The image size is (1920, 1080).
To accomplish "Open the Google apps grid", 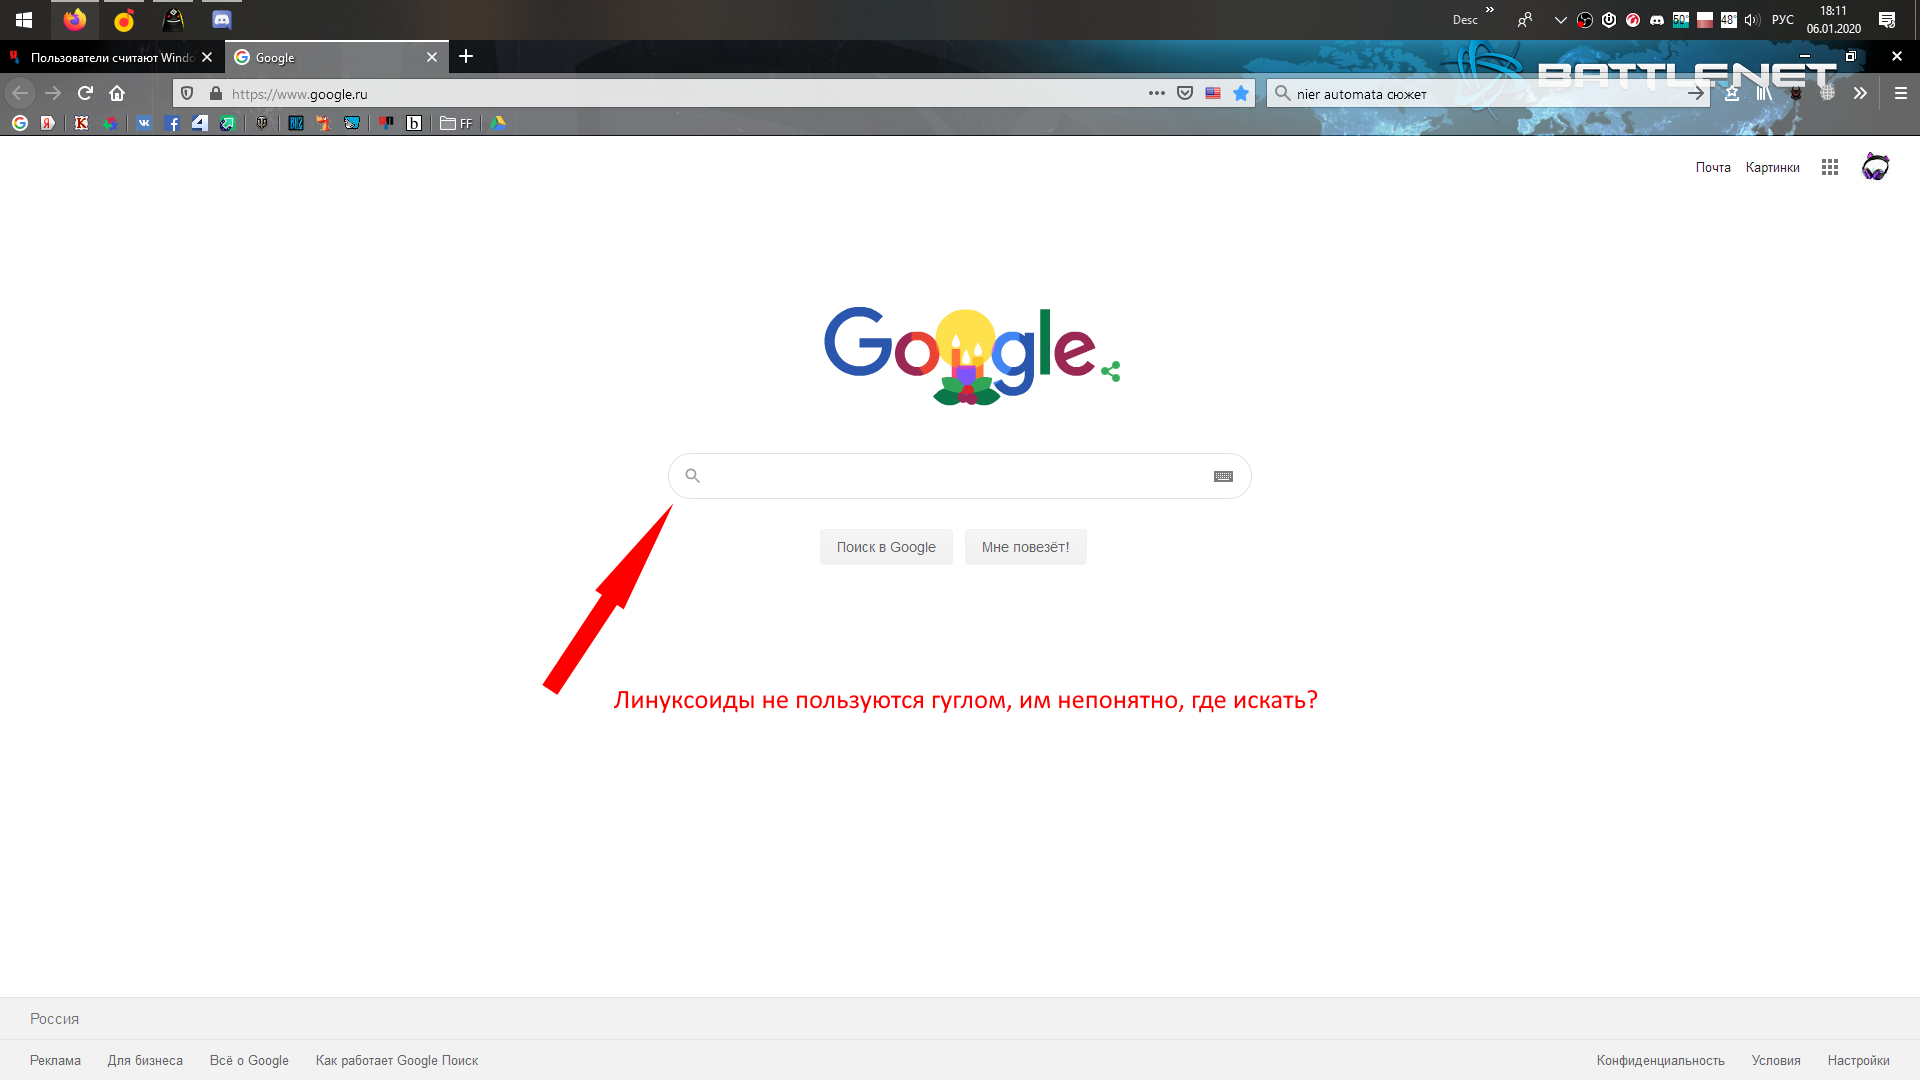I will point(1830,167).
